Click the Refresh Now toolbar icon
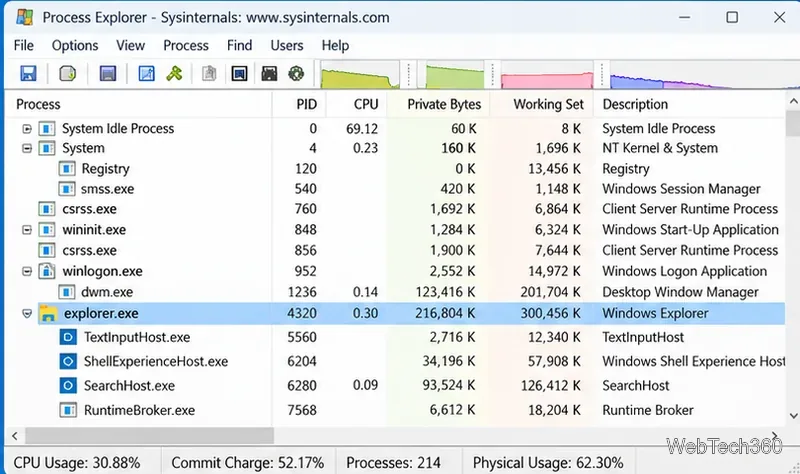This screenshot has height=474, width=800. pyautogui.click(x=67, y=73)
